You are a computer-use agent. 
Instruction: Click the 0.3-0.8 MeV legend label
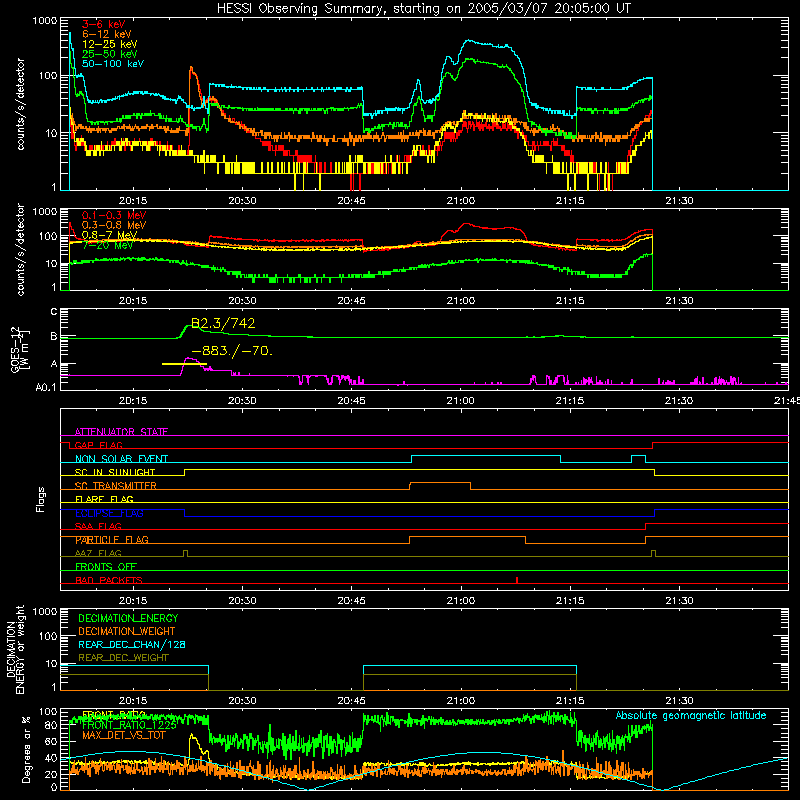click(x=114, y=225)
